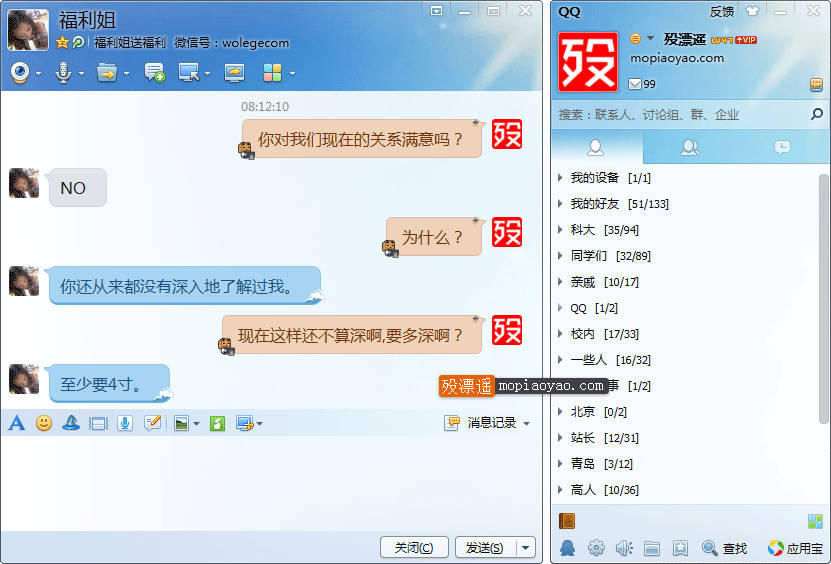Open 应用宝 app store button
The height and width of the screenshot is (564, 831).
coord(795,548)
